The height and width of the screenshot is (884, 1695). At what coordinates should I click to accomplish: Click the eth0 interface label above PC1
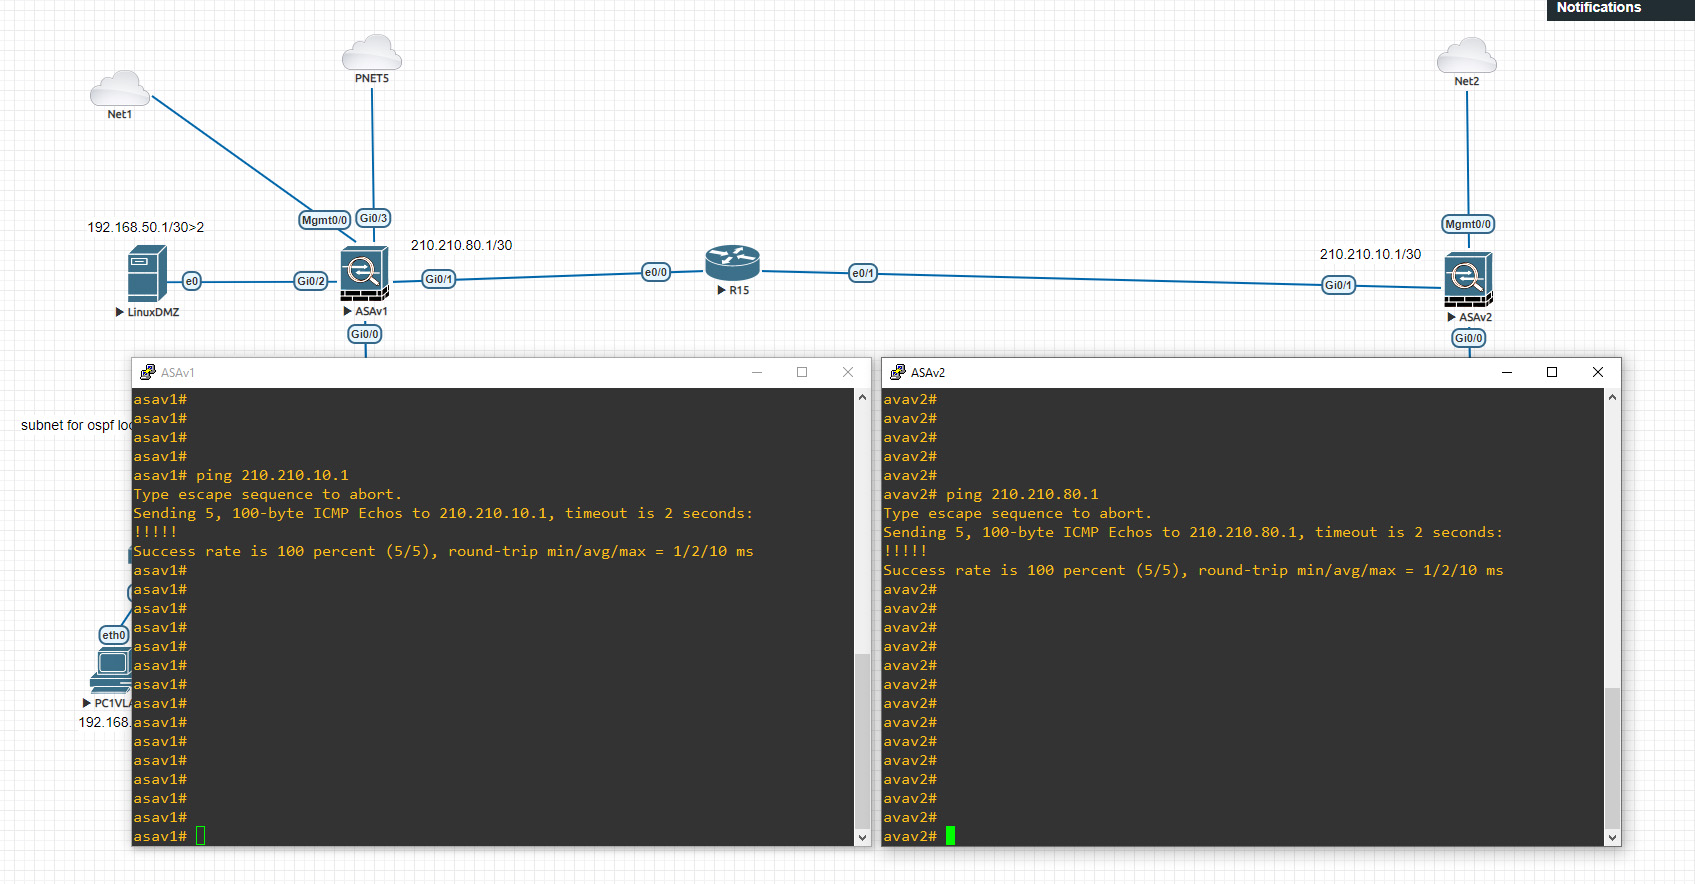(x=114, y=635)
